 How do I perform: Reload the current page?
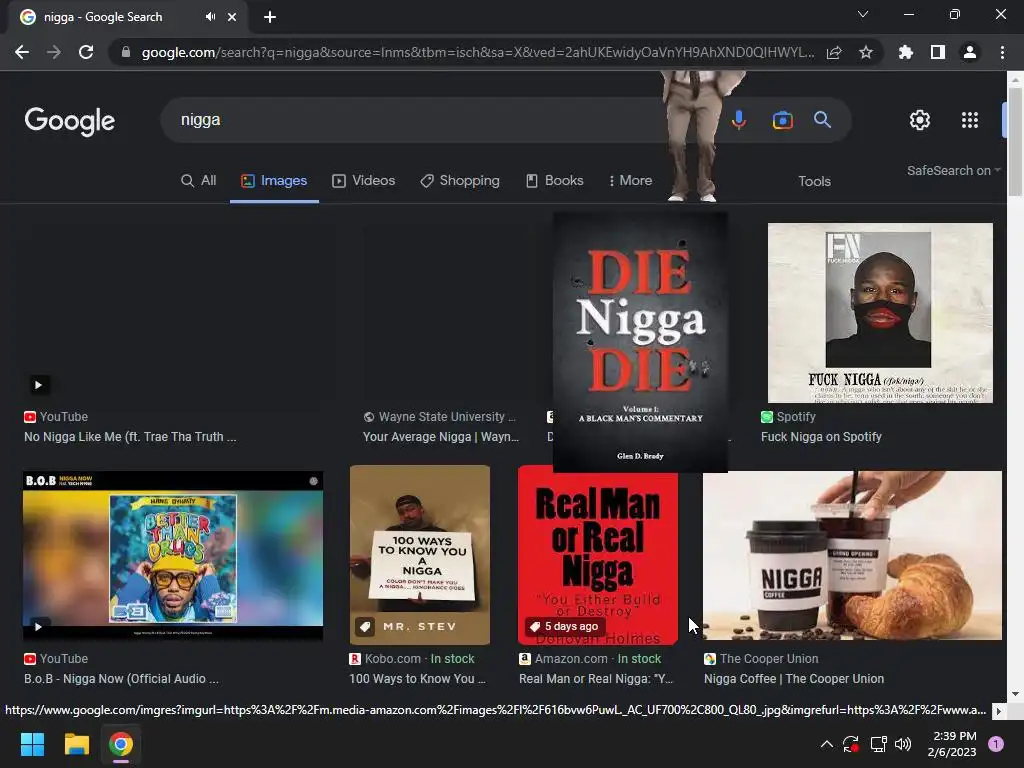[x=86, y=52]
